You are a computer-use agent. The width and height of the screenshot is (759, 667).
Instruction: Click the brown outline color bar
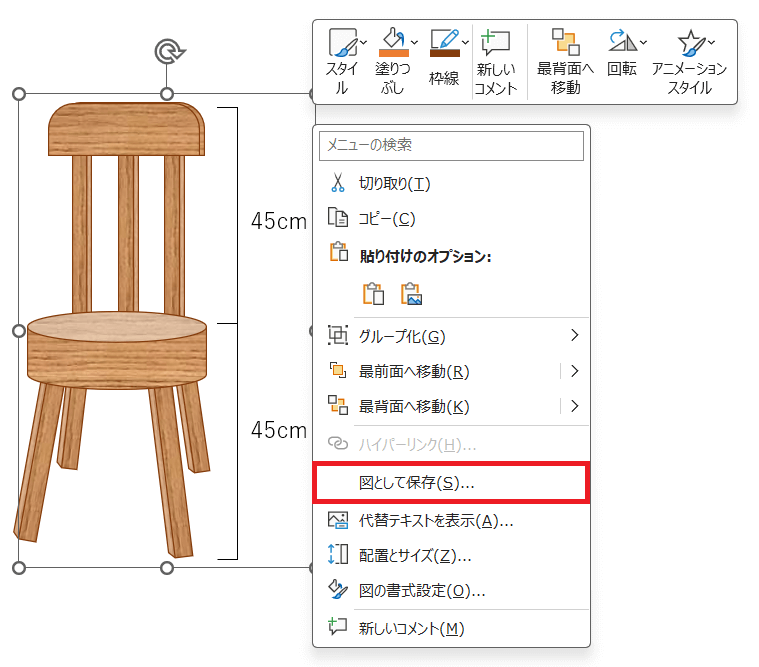point(445,53)
